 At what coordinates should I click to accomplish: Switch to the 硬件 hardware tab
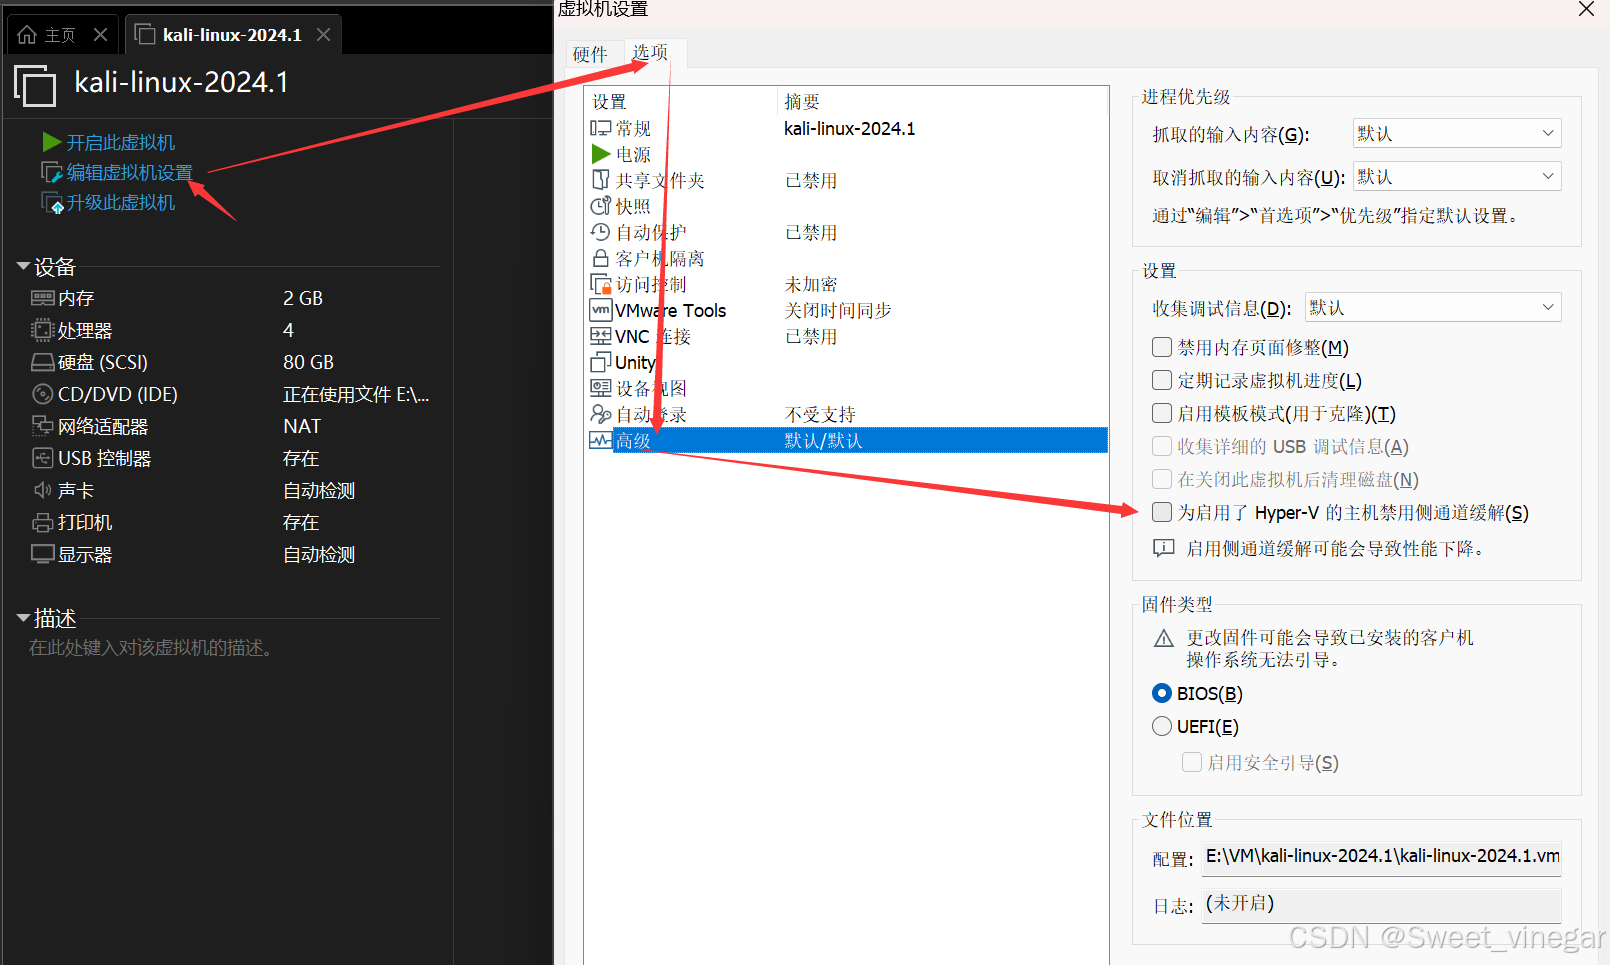590,54
